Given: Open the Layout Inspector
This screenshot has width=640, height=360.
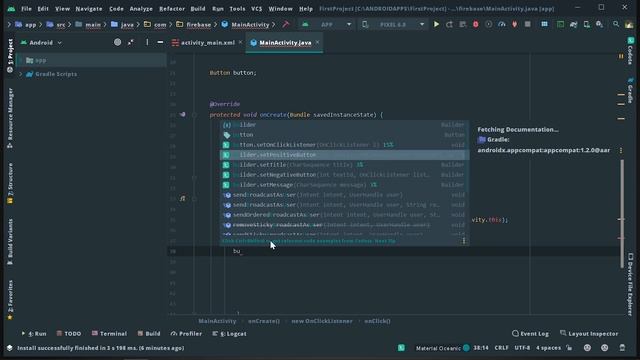Looking at the screenshot, I should click(x=589, y=333).
